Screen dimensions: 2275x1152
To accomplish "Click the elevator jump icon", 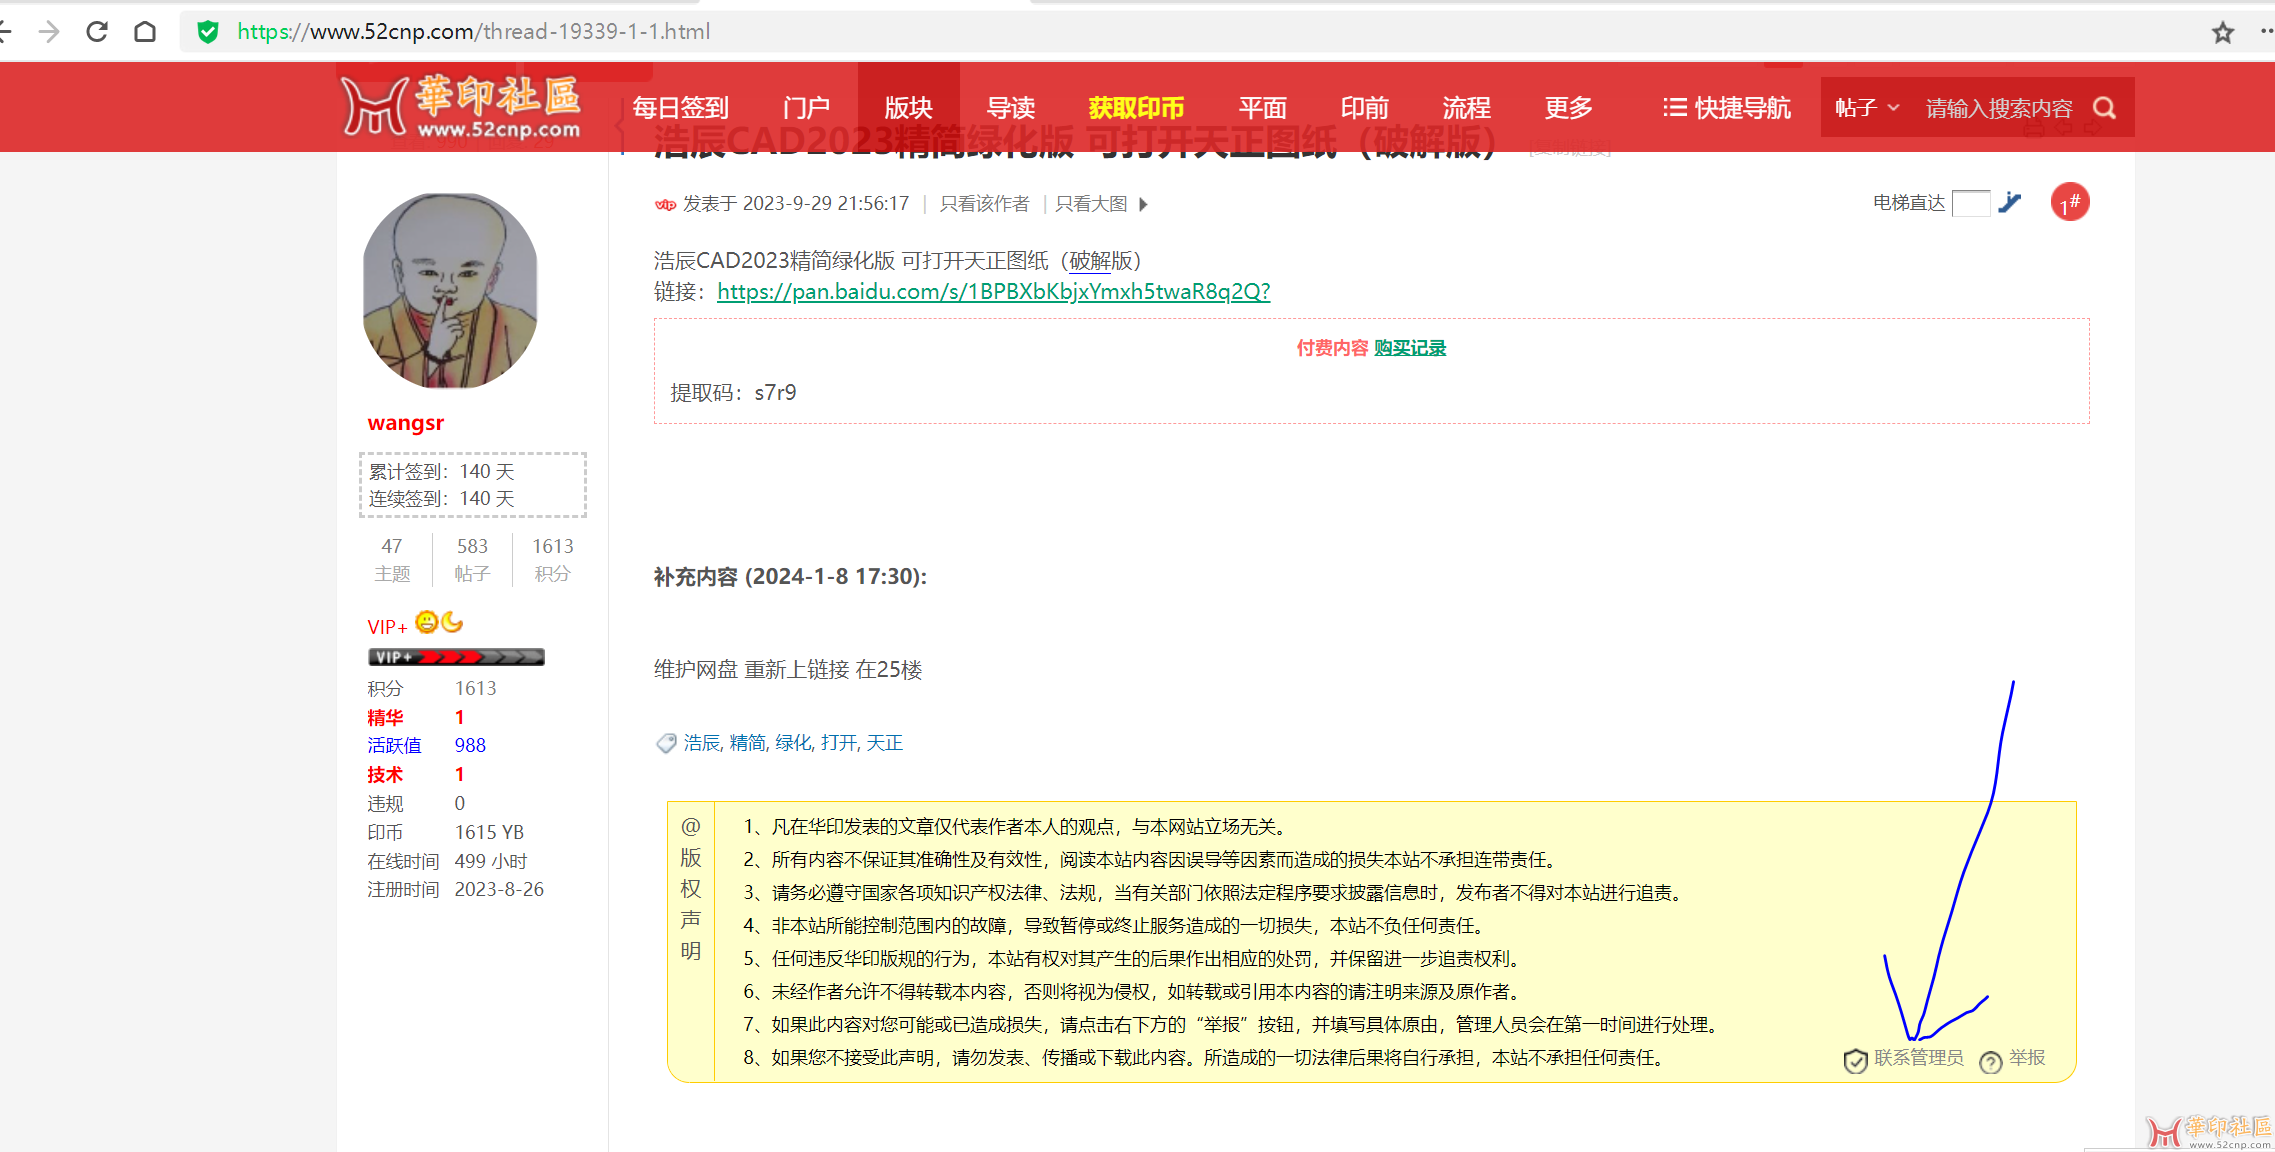I will pyautogui.click(x=2010, y=203).
